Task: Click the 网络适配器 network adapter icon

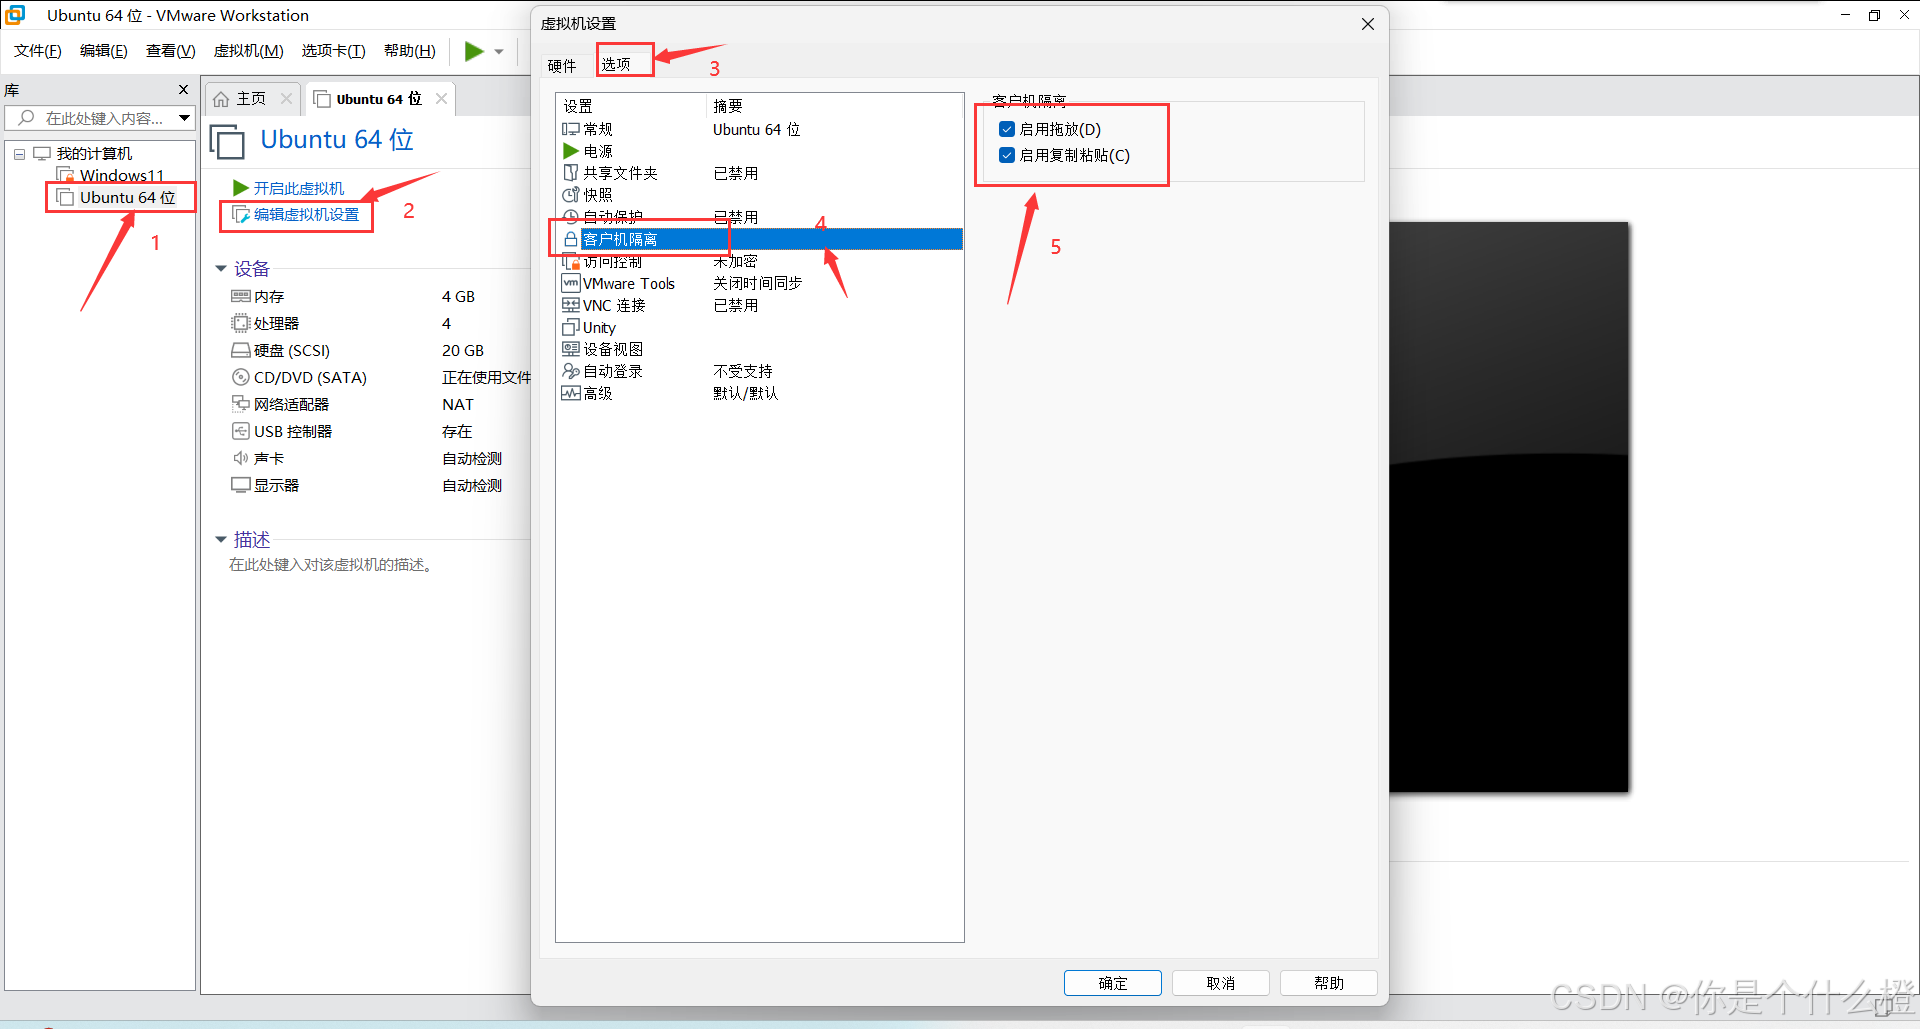Action: tap(240, 404)
